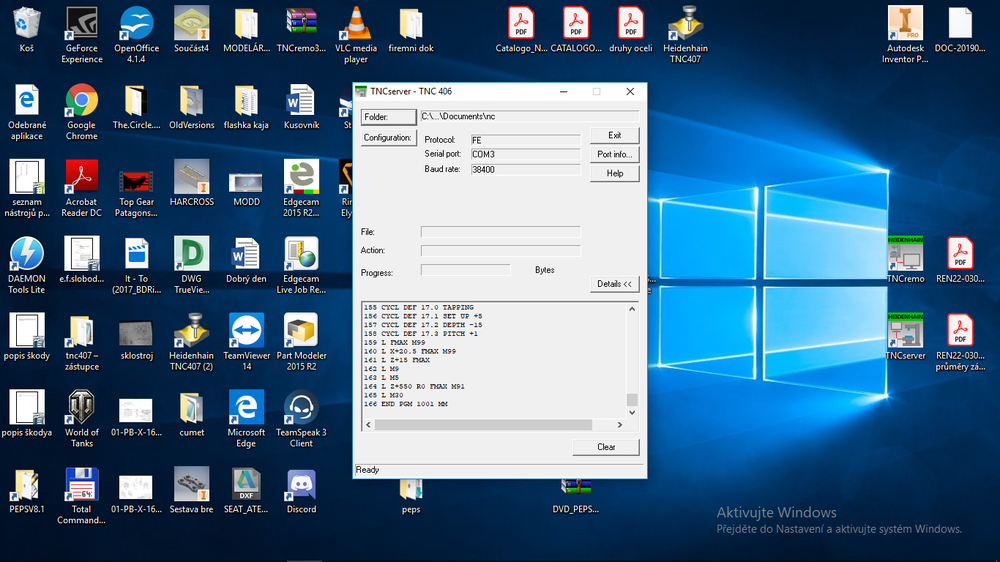Image resolution: width=1000 pixels, height=562 pixels.
Task: Click the log's vertical scrollbar down arrow
Action: point(632,411)
